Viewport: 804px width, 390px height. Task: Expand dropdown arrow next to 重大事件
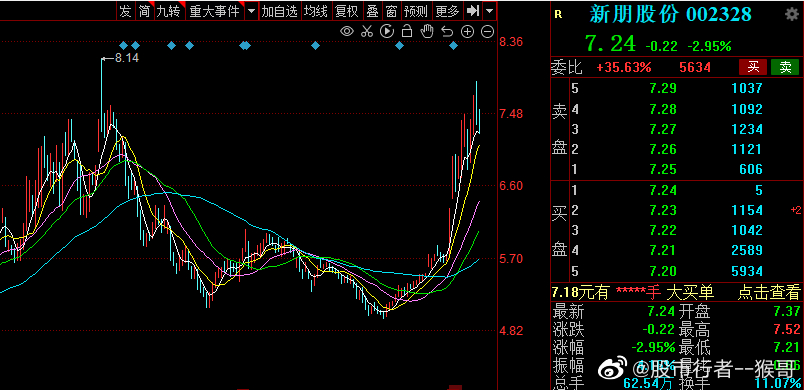pos(251,11)
